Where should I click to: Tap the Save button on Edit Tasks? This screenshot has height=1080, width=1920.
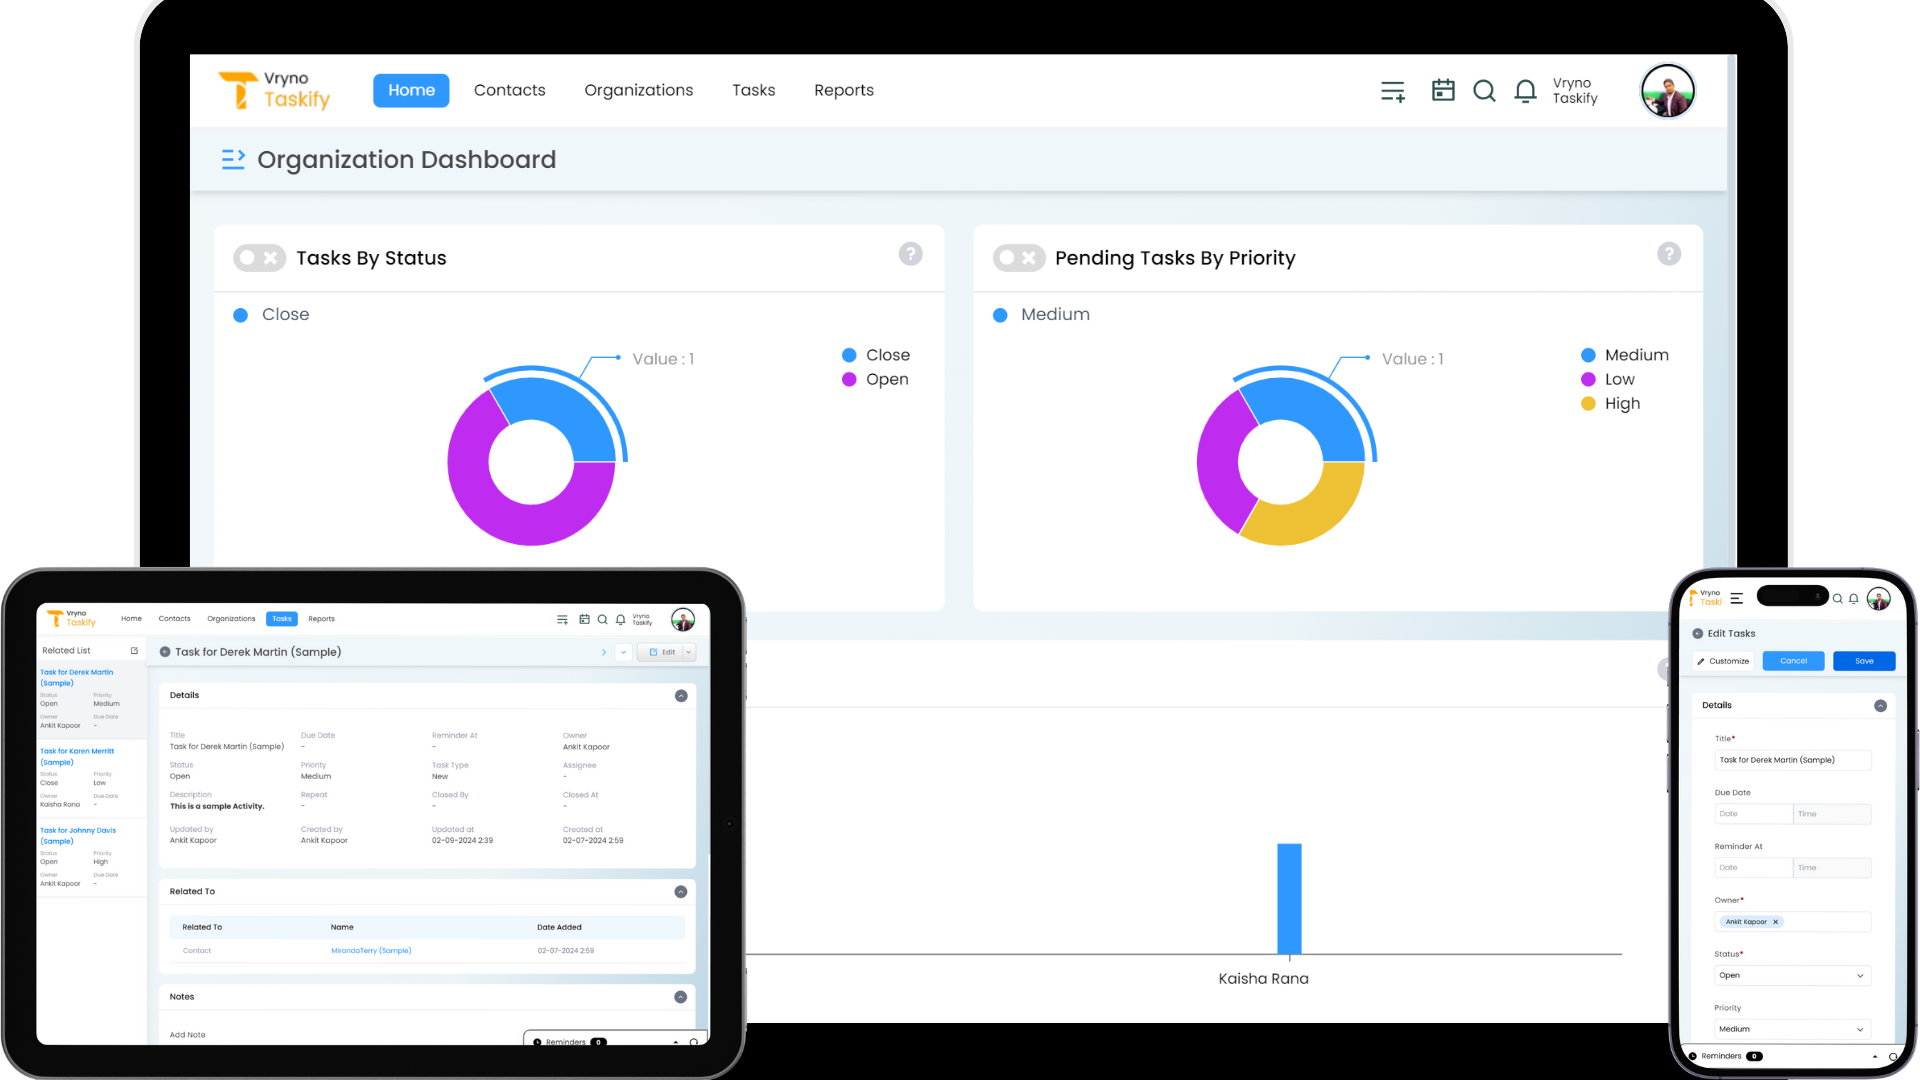(x=1863, y=661)
